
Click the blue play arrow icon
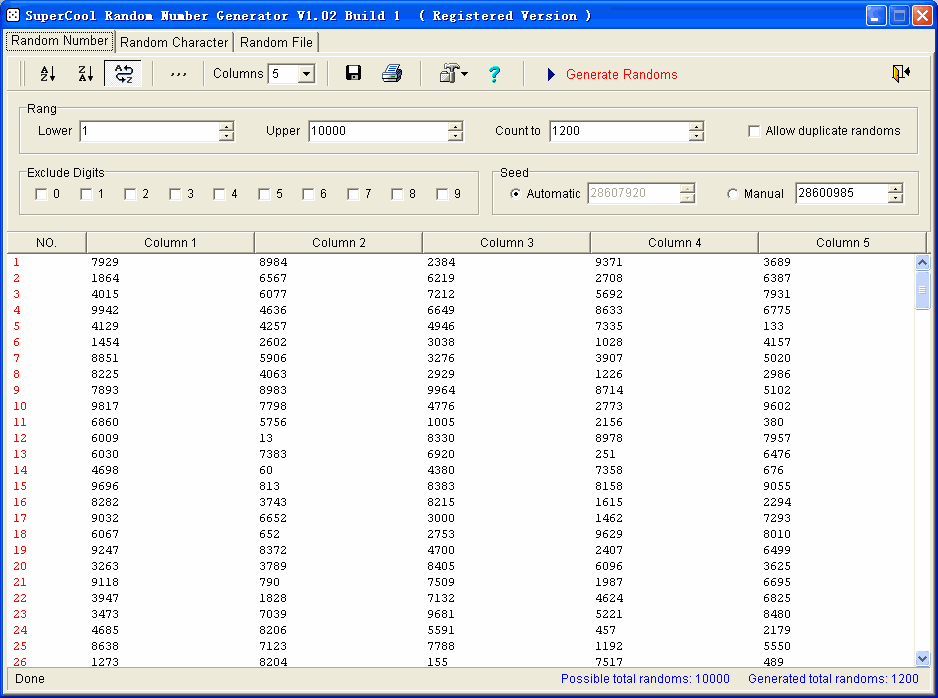pyautogui.click(x=551, y=74)
